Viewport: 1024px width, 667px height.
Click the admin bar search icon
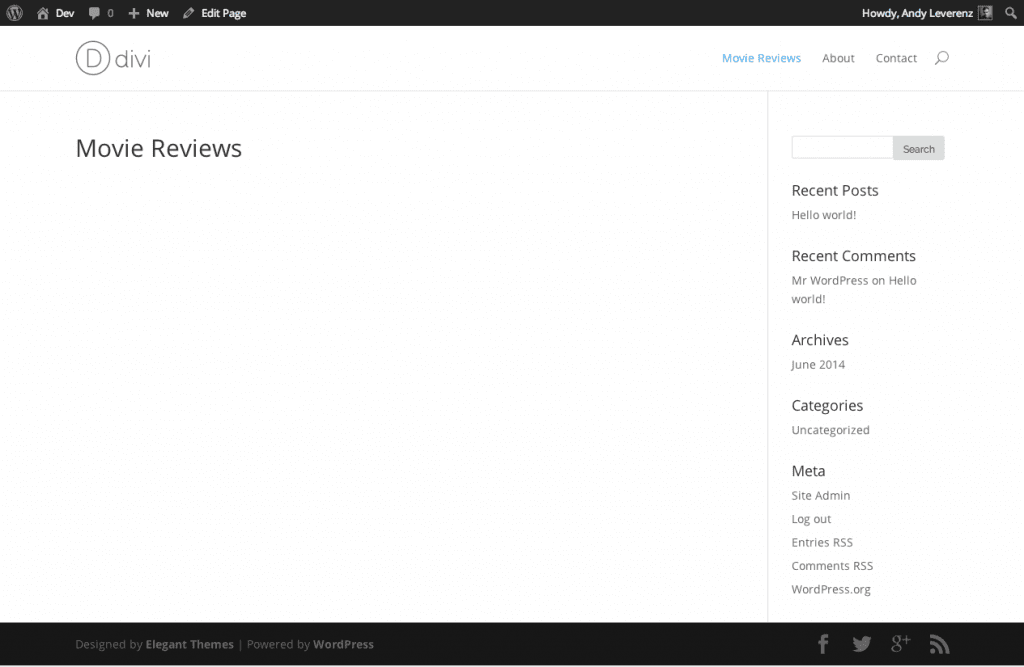1010,13
